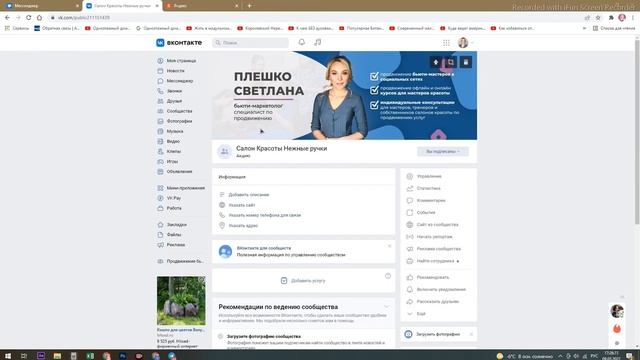Open the VK services grid icon
The height and width of the screenshot is (360, 640).
pos(446,43)
